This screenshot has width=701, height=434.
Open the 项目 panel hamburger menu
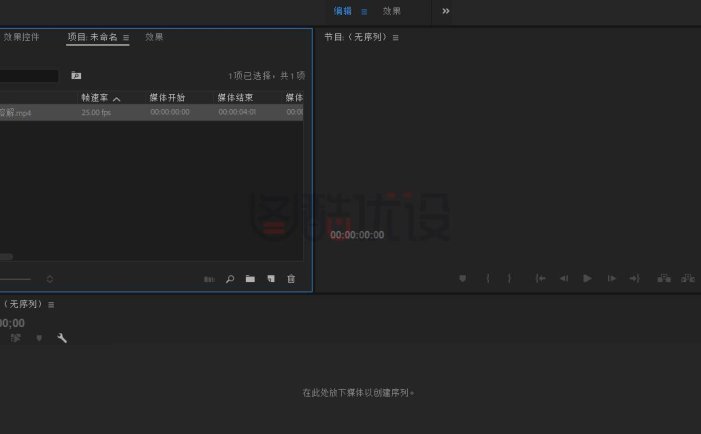126,38
